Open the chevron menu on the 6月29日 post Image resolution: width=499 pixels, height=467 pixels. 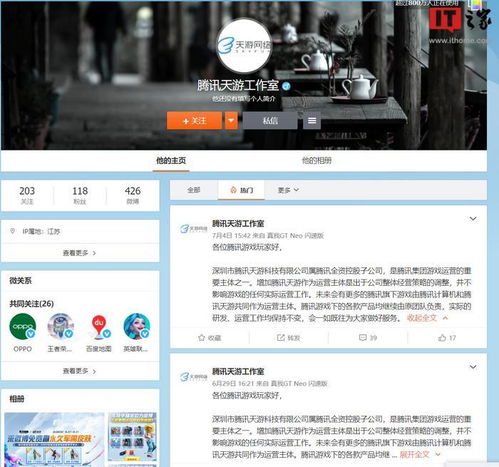(x=473, y=367)
